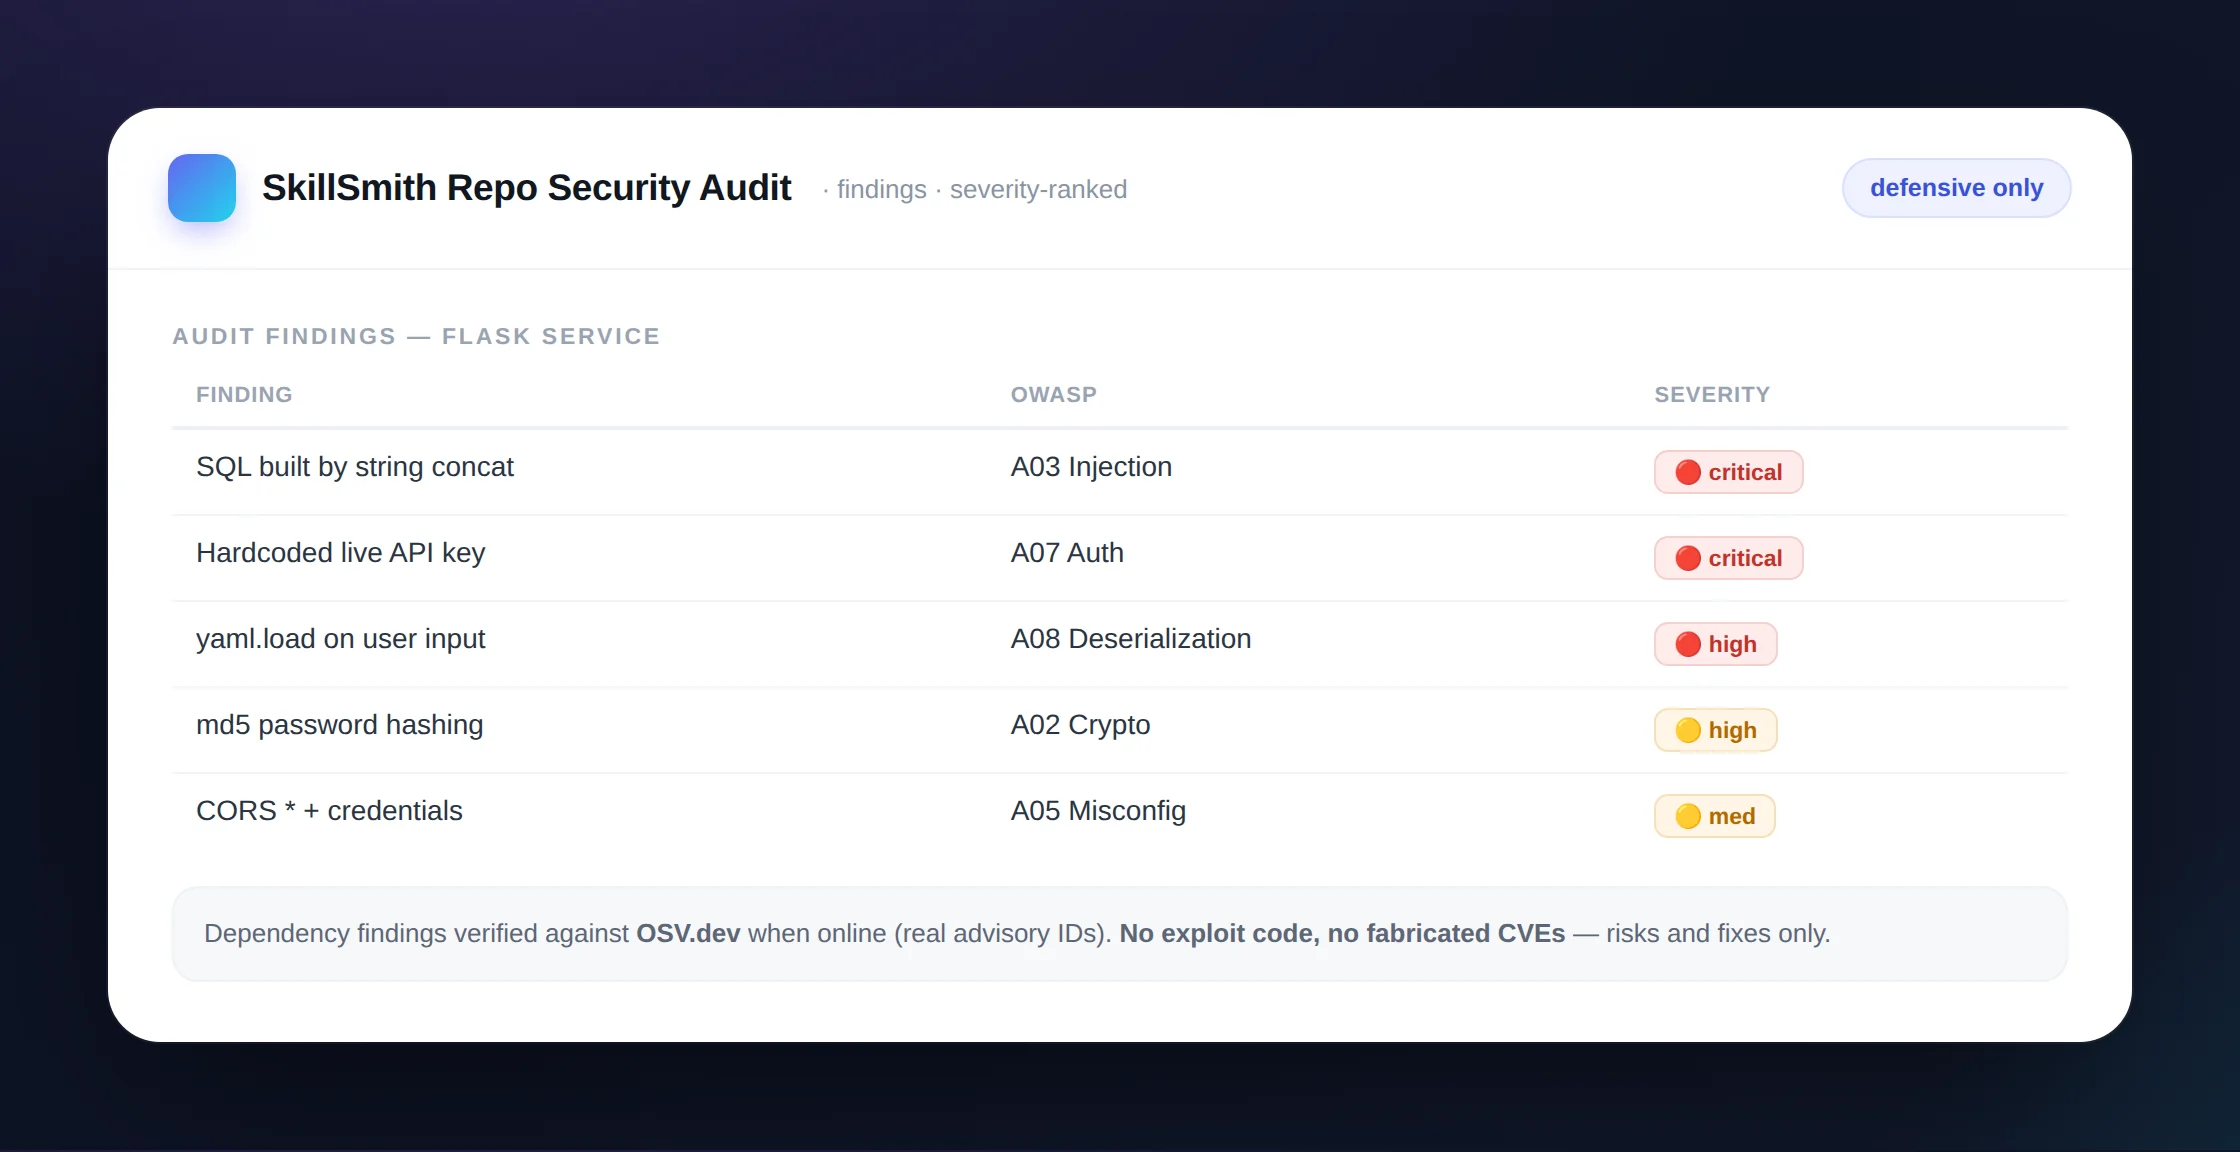This screenshot has width=2240, height=1152.
Task: Click the 'A05 Misconfig' cell
Action: click(x=1098, y=811)
